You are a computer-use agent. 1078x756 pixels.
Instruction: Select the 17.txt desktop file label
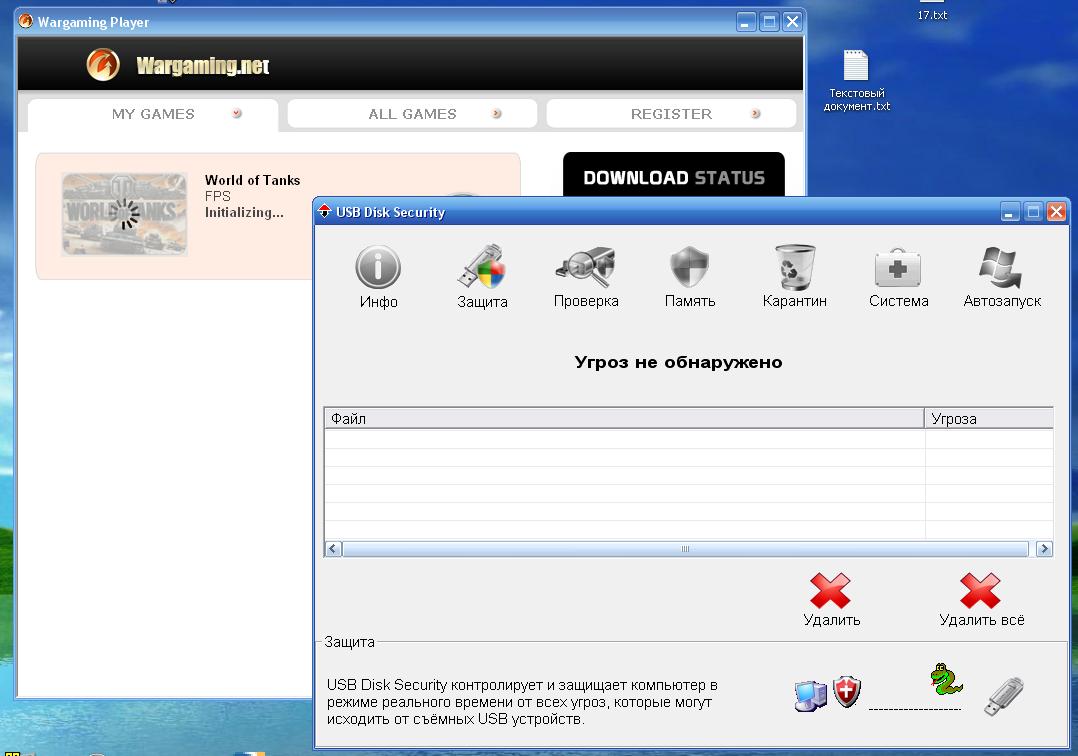(932, 15)
